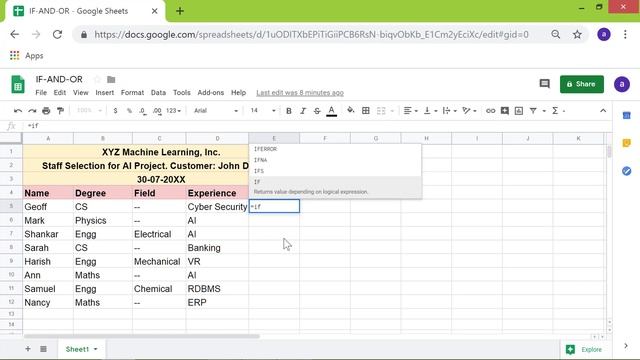Viewport: 640px width, 360px height.
Task: Add a new sheet with plus
Action: (28, 349)
